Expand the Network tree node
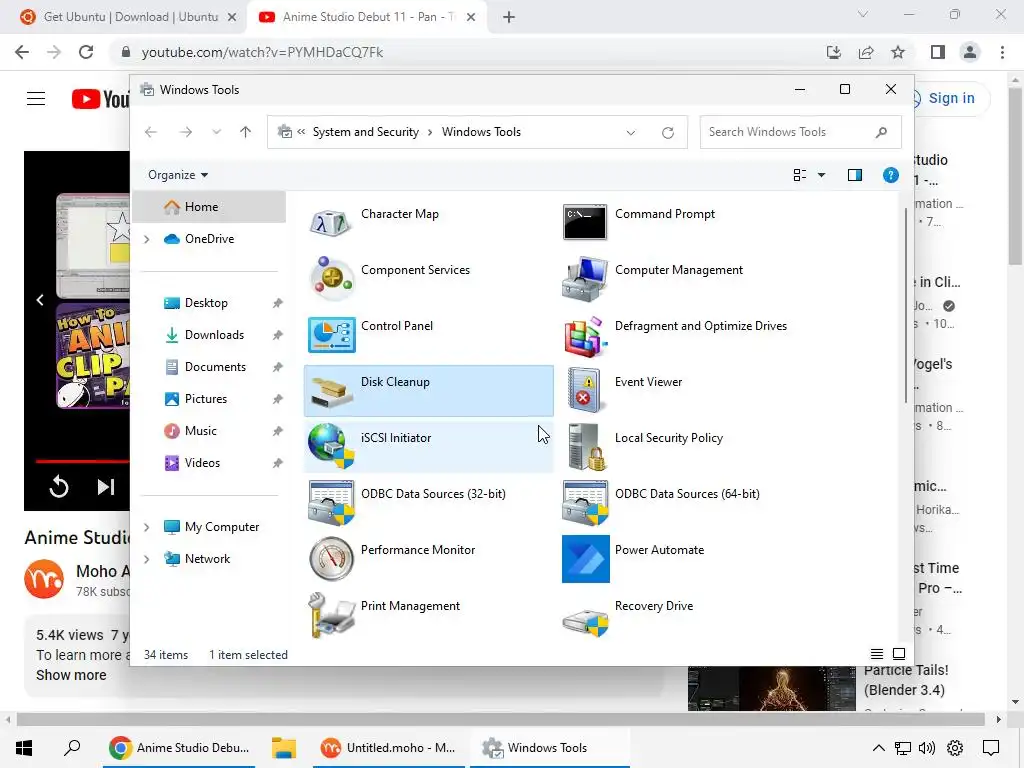The image size is (1024, 768). click(147, 559)
